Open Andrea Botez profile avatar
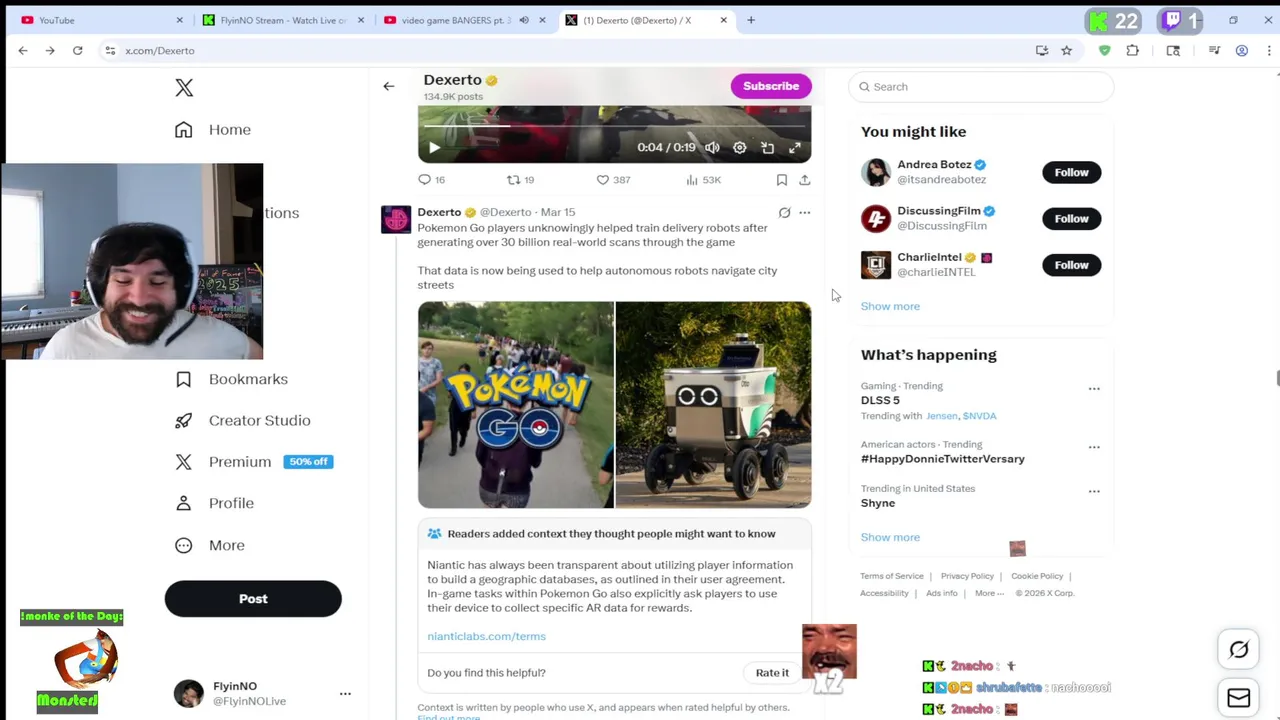This screenshot has height=720, width=1280. pyautogui.click(x=876, y=172)
